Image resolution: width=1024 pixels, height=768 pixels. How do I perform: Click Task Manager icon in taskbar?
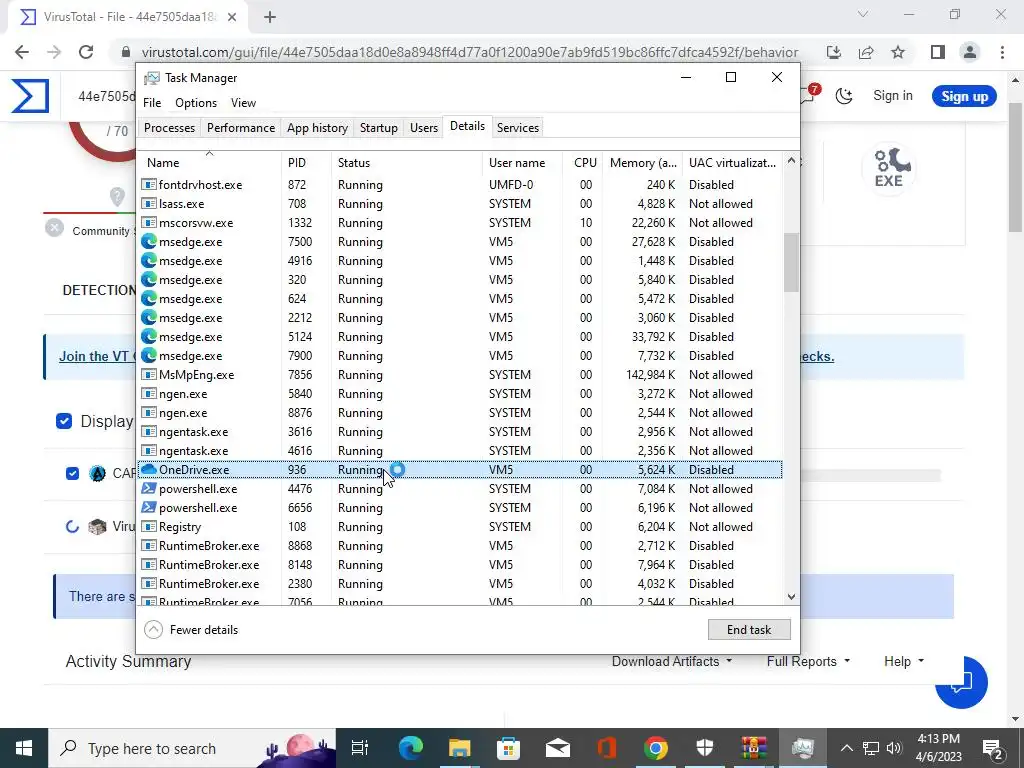point(802,748)
